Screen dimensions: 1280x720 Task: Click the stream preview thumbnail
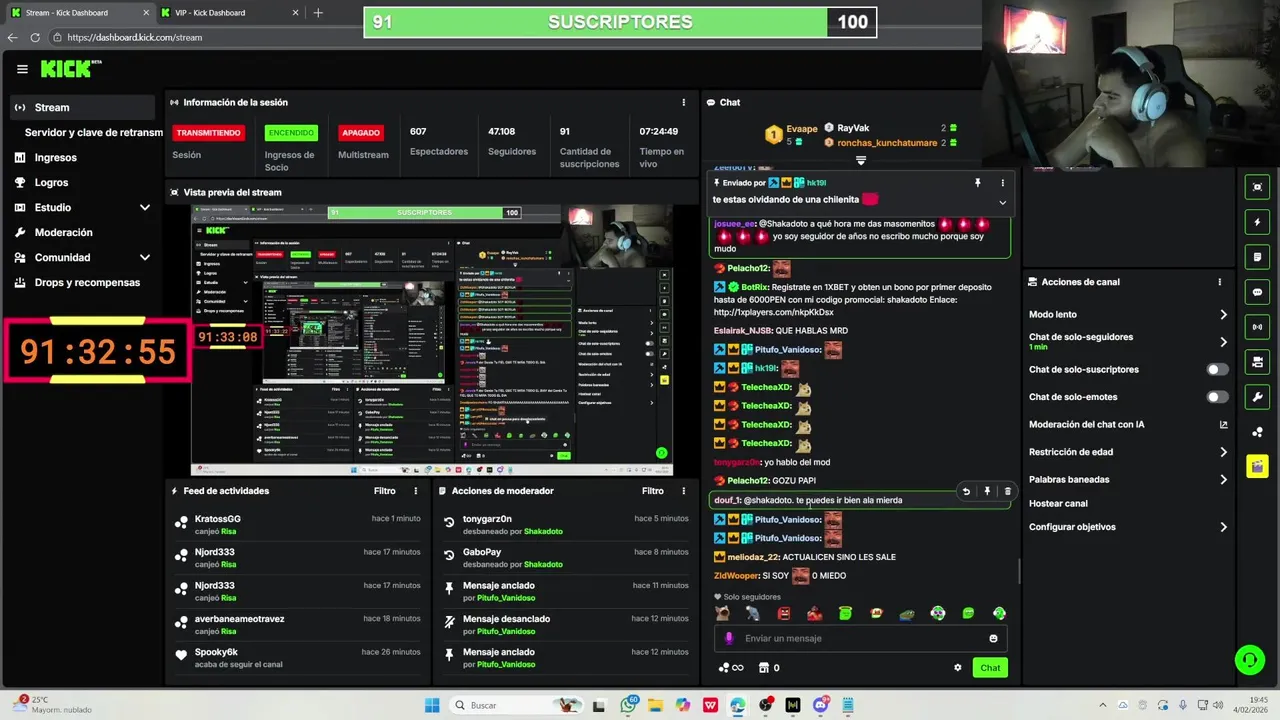[x=432, y=340]
